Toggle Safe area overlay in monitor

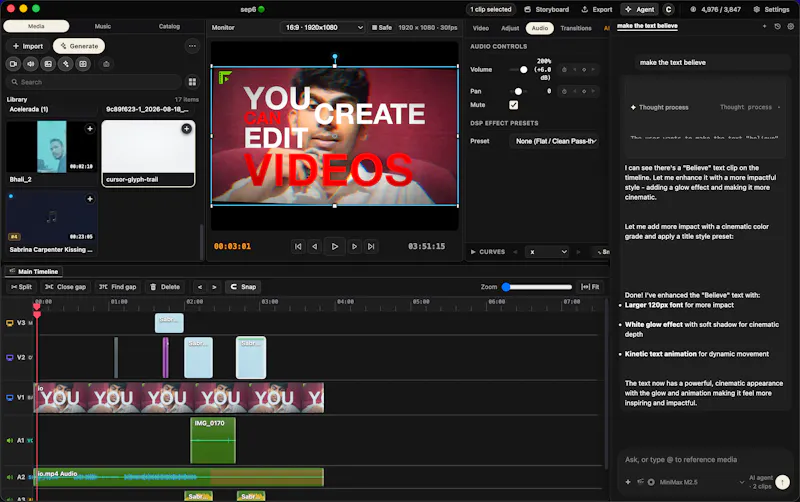click(382, 28)
